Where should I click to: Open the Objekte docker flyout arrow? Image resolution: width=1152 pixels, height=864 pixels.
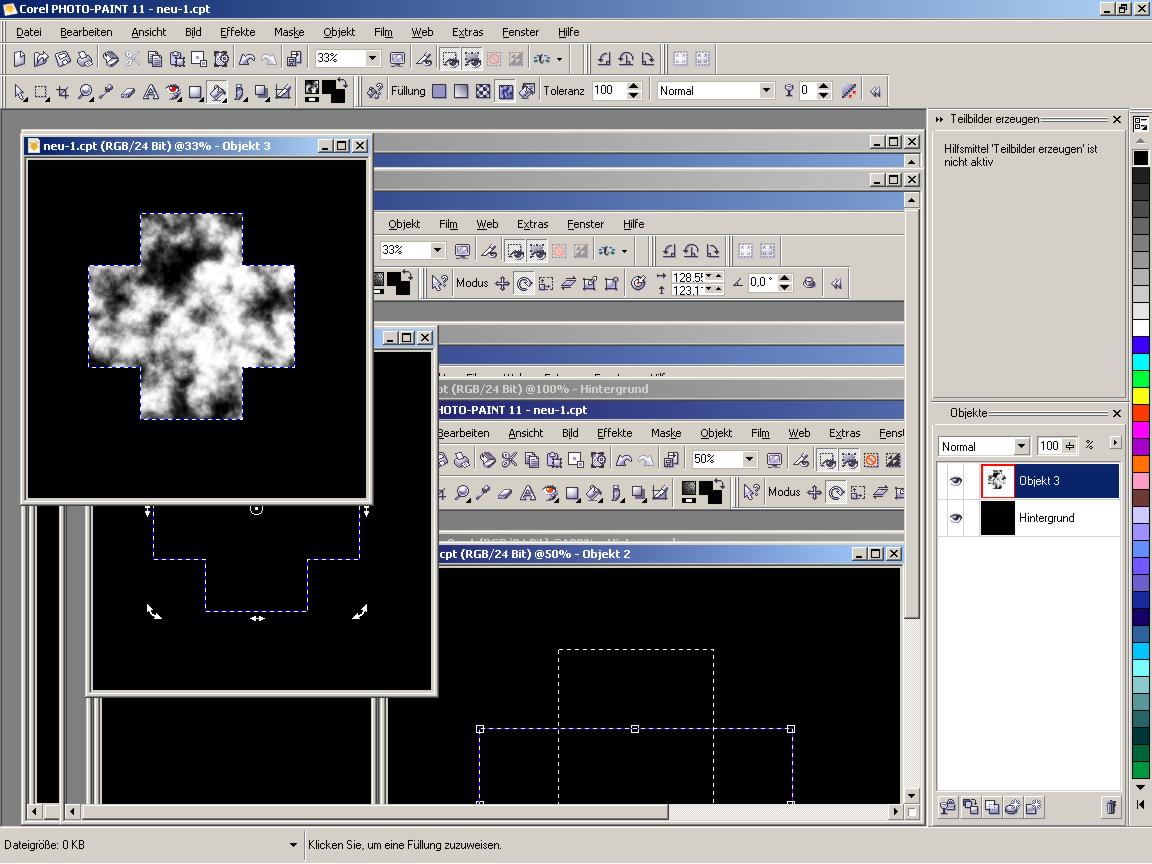1115,444
